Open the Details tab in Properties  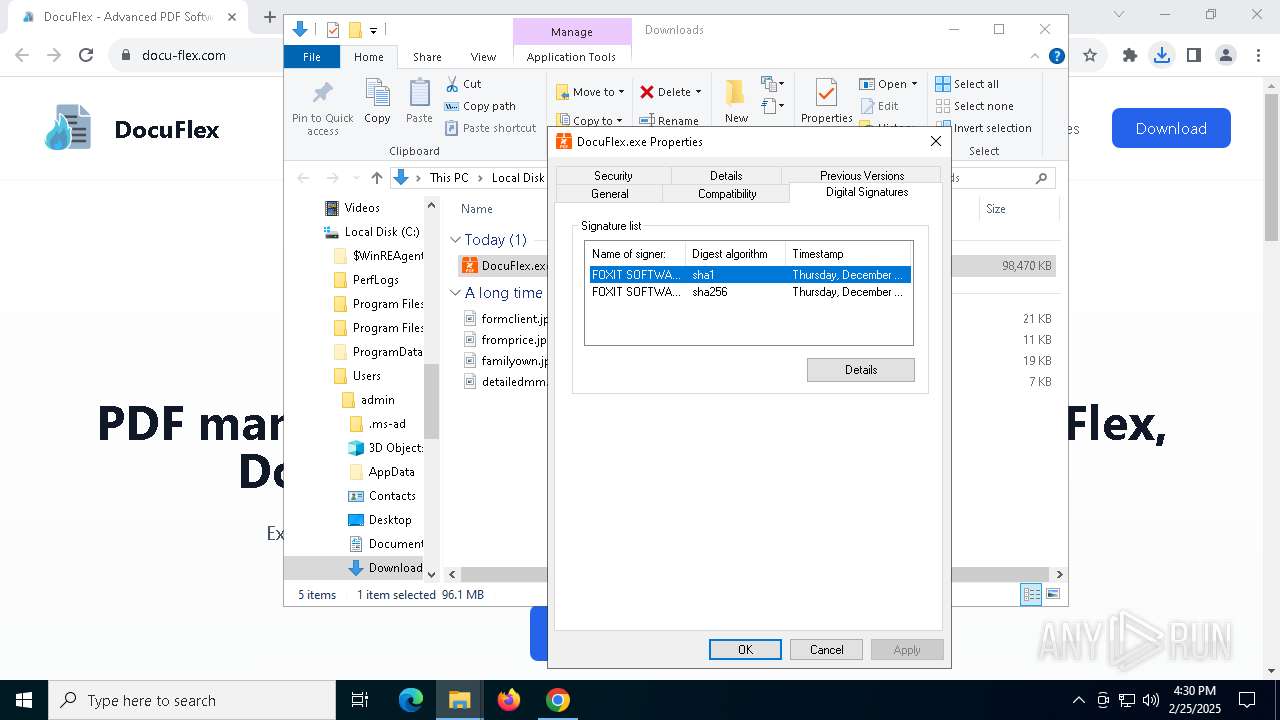click(726, 175)
